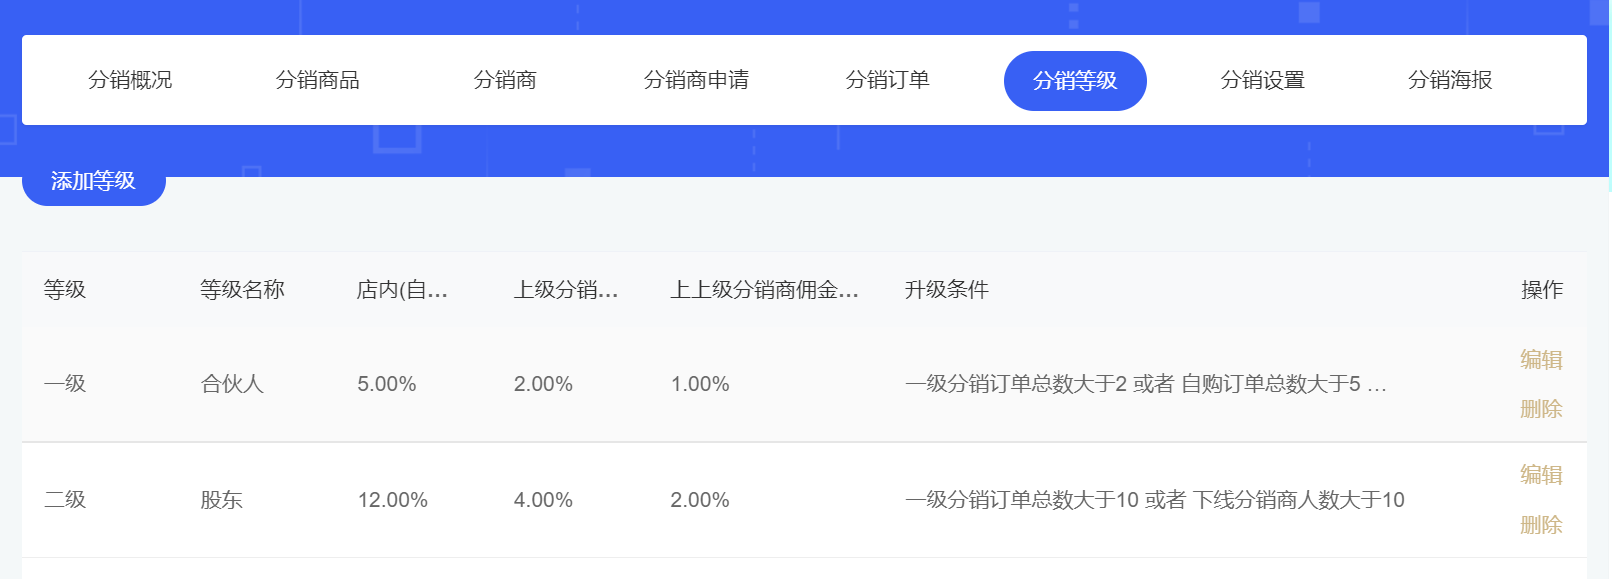Screen dimensions: 1612x579
Task: Select the 合伙人 level name cell
Action: click(232, 384)
